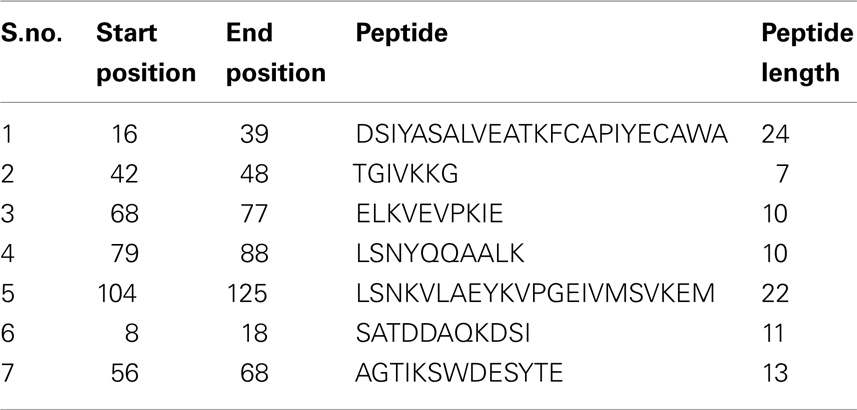Click the LSNYQQAALK peptide entry
857x410 pixels.
click(x=440, y=254)
